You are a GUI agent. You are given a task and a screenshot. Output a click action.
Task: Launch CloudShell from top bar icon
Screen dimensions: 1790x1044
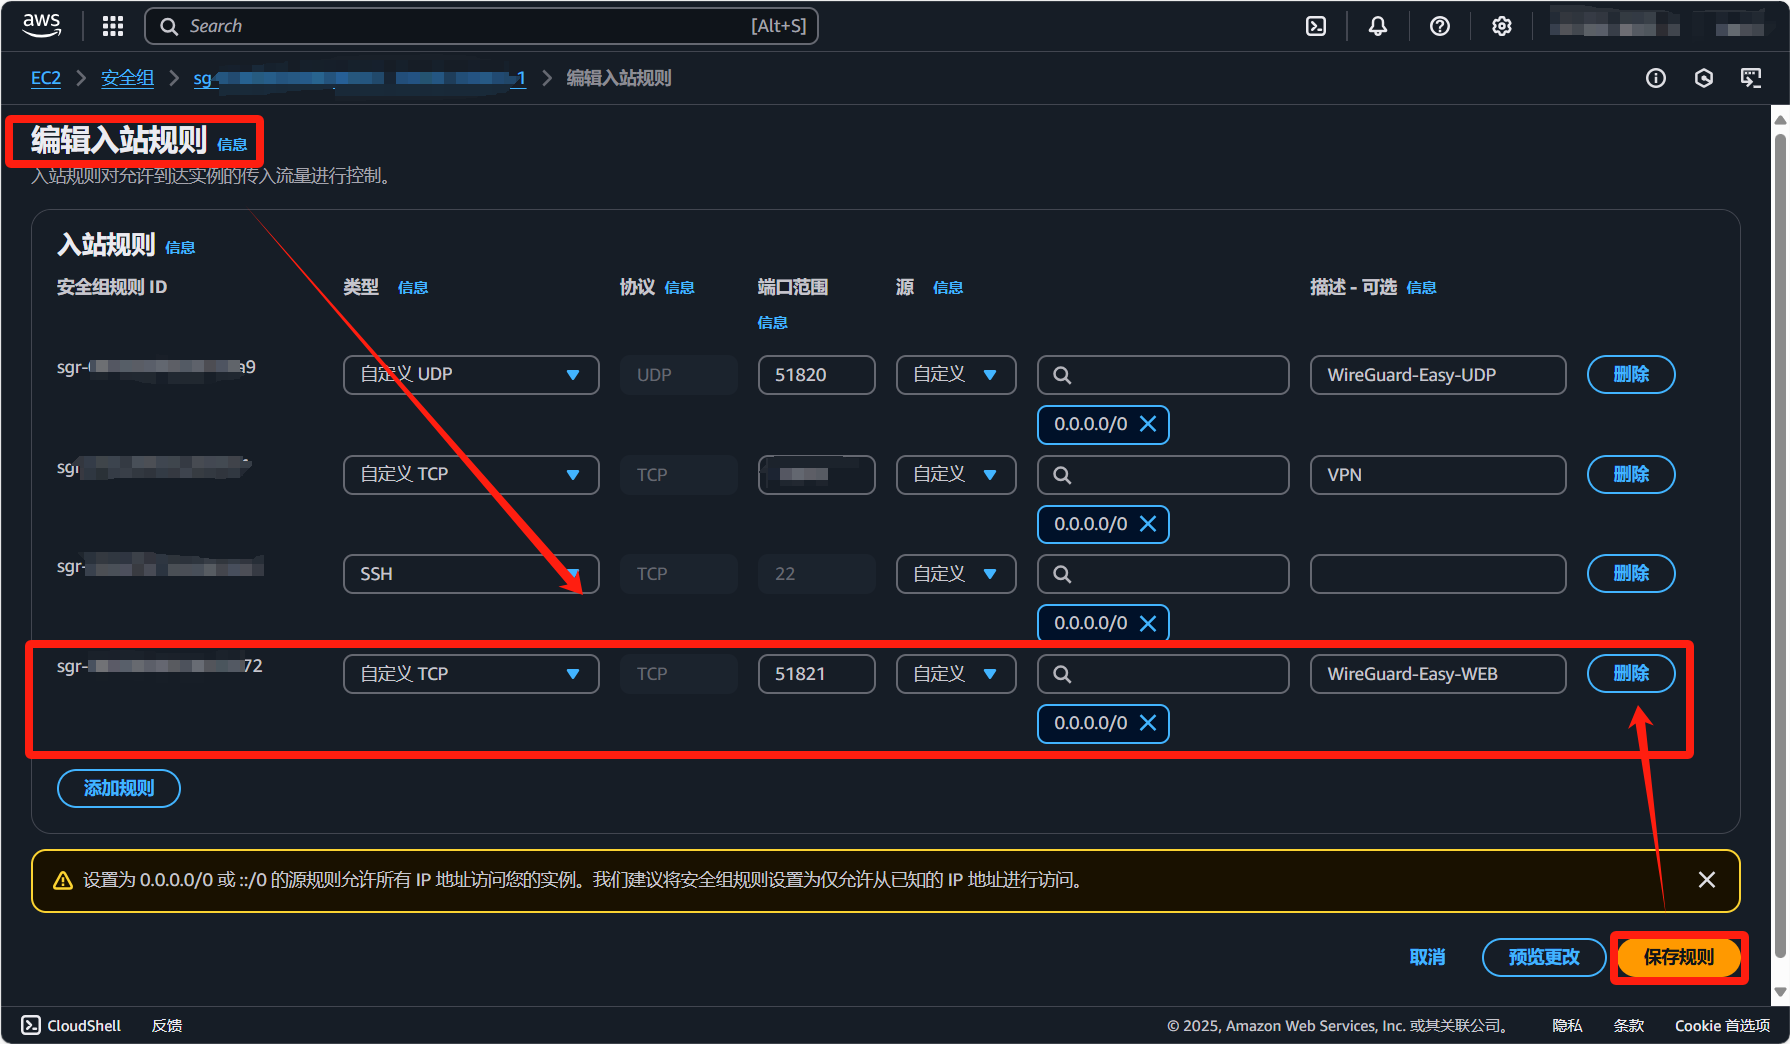tap(1316, 26)
